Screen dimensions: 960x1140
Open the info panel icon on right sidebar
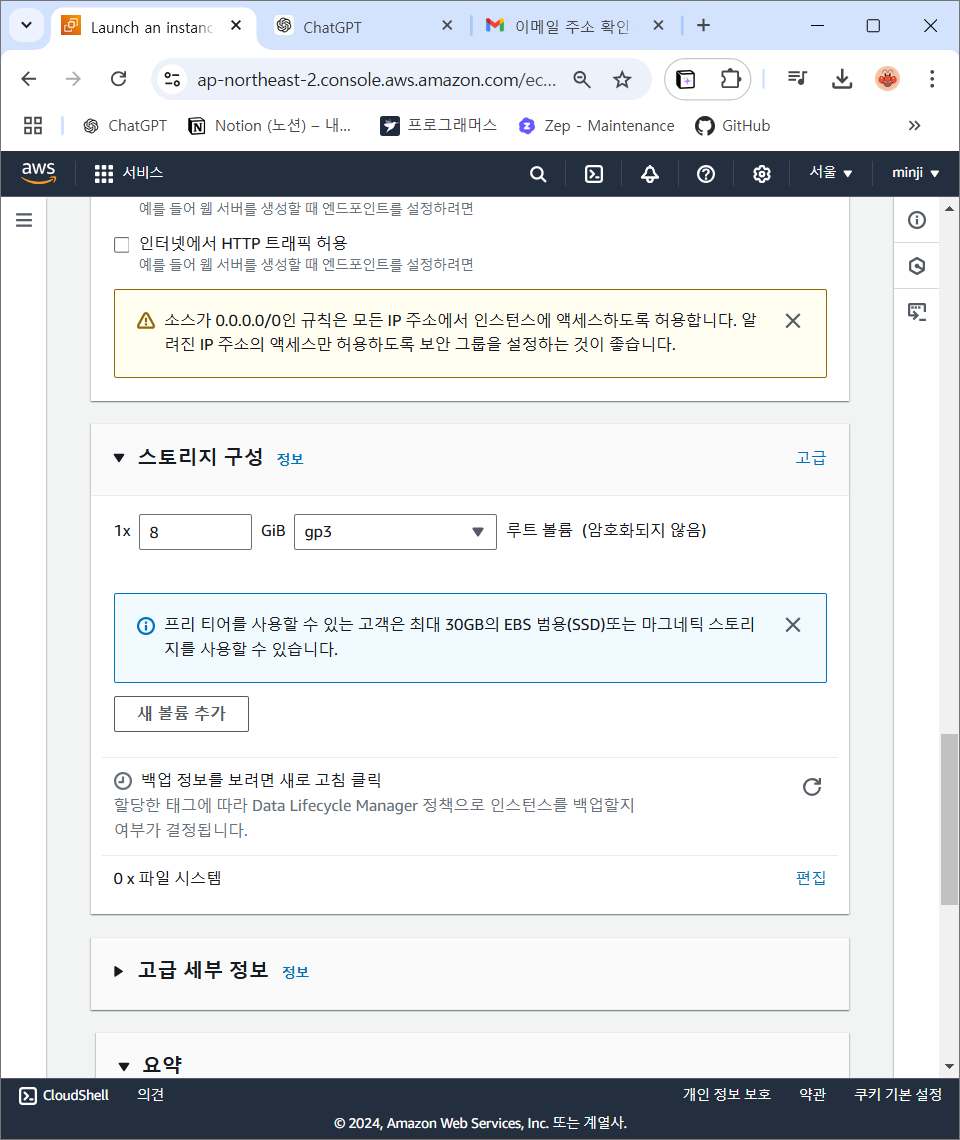916,220
